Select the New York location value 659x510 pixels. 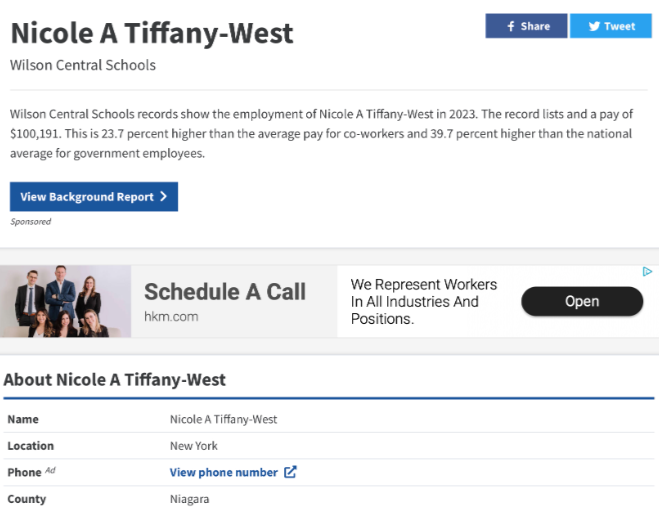[194, 446]
